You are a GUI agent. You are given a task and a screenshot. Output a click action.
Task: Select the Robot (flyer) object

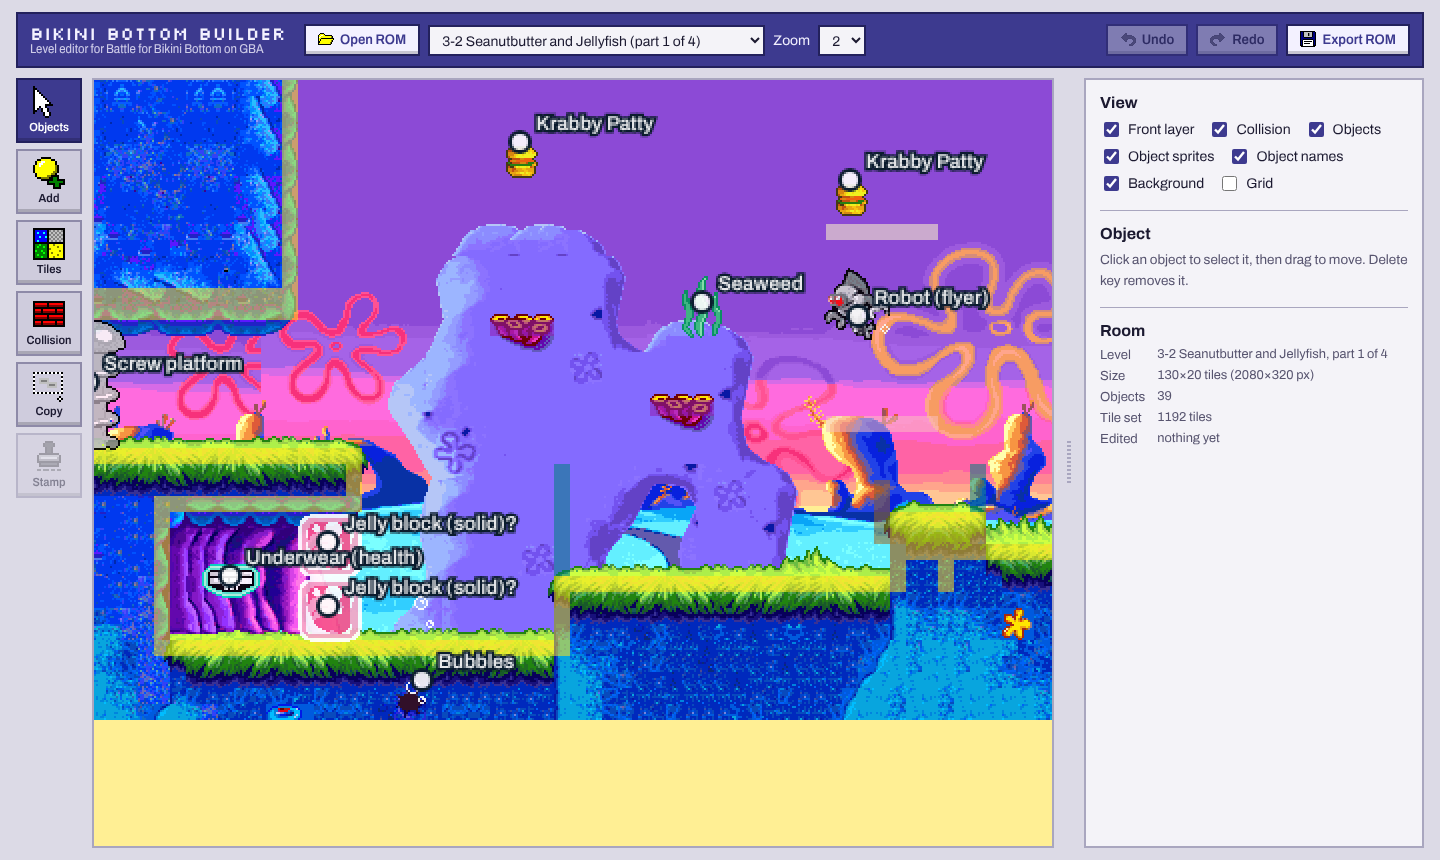click(x=858, y=317)
